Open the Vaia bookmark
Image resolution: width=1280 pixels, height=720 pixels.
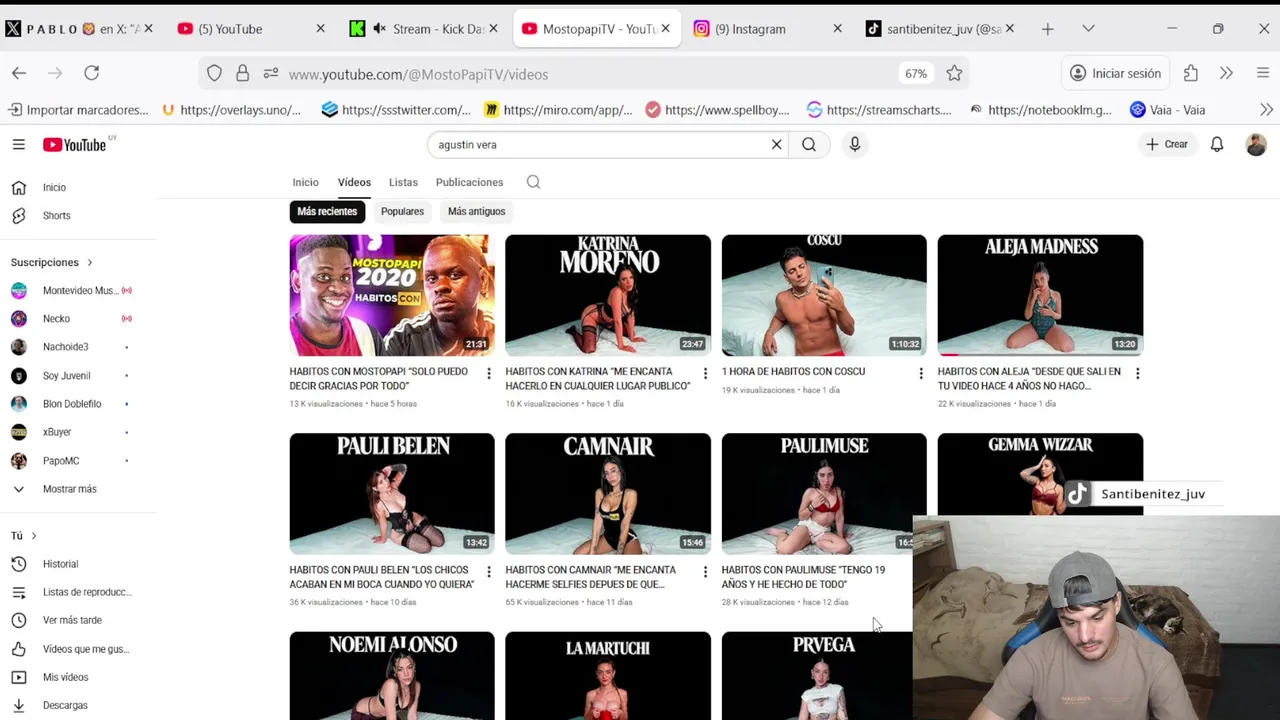[1168, 110]
